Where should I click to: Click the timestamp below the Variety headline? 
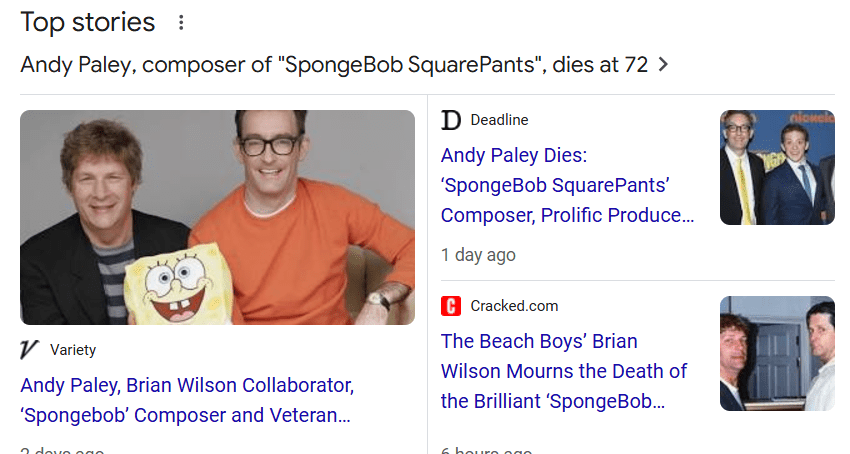click(62, 449)
